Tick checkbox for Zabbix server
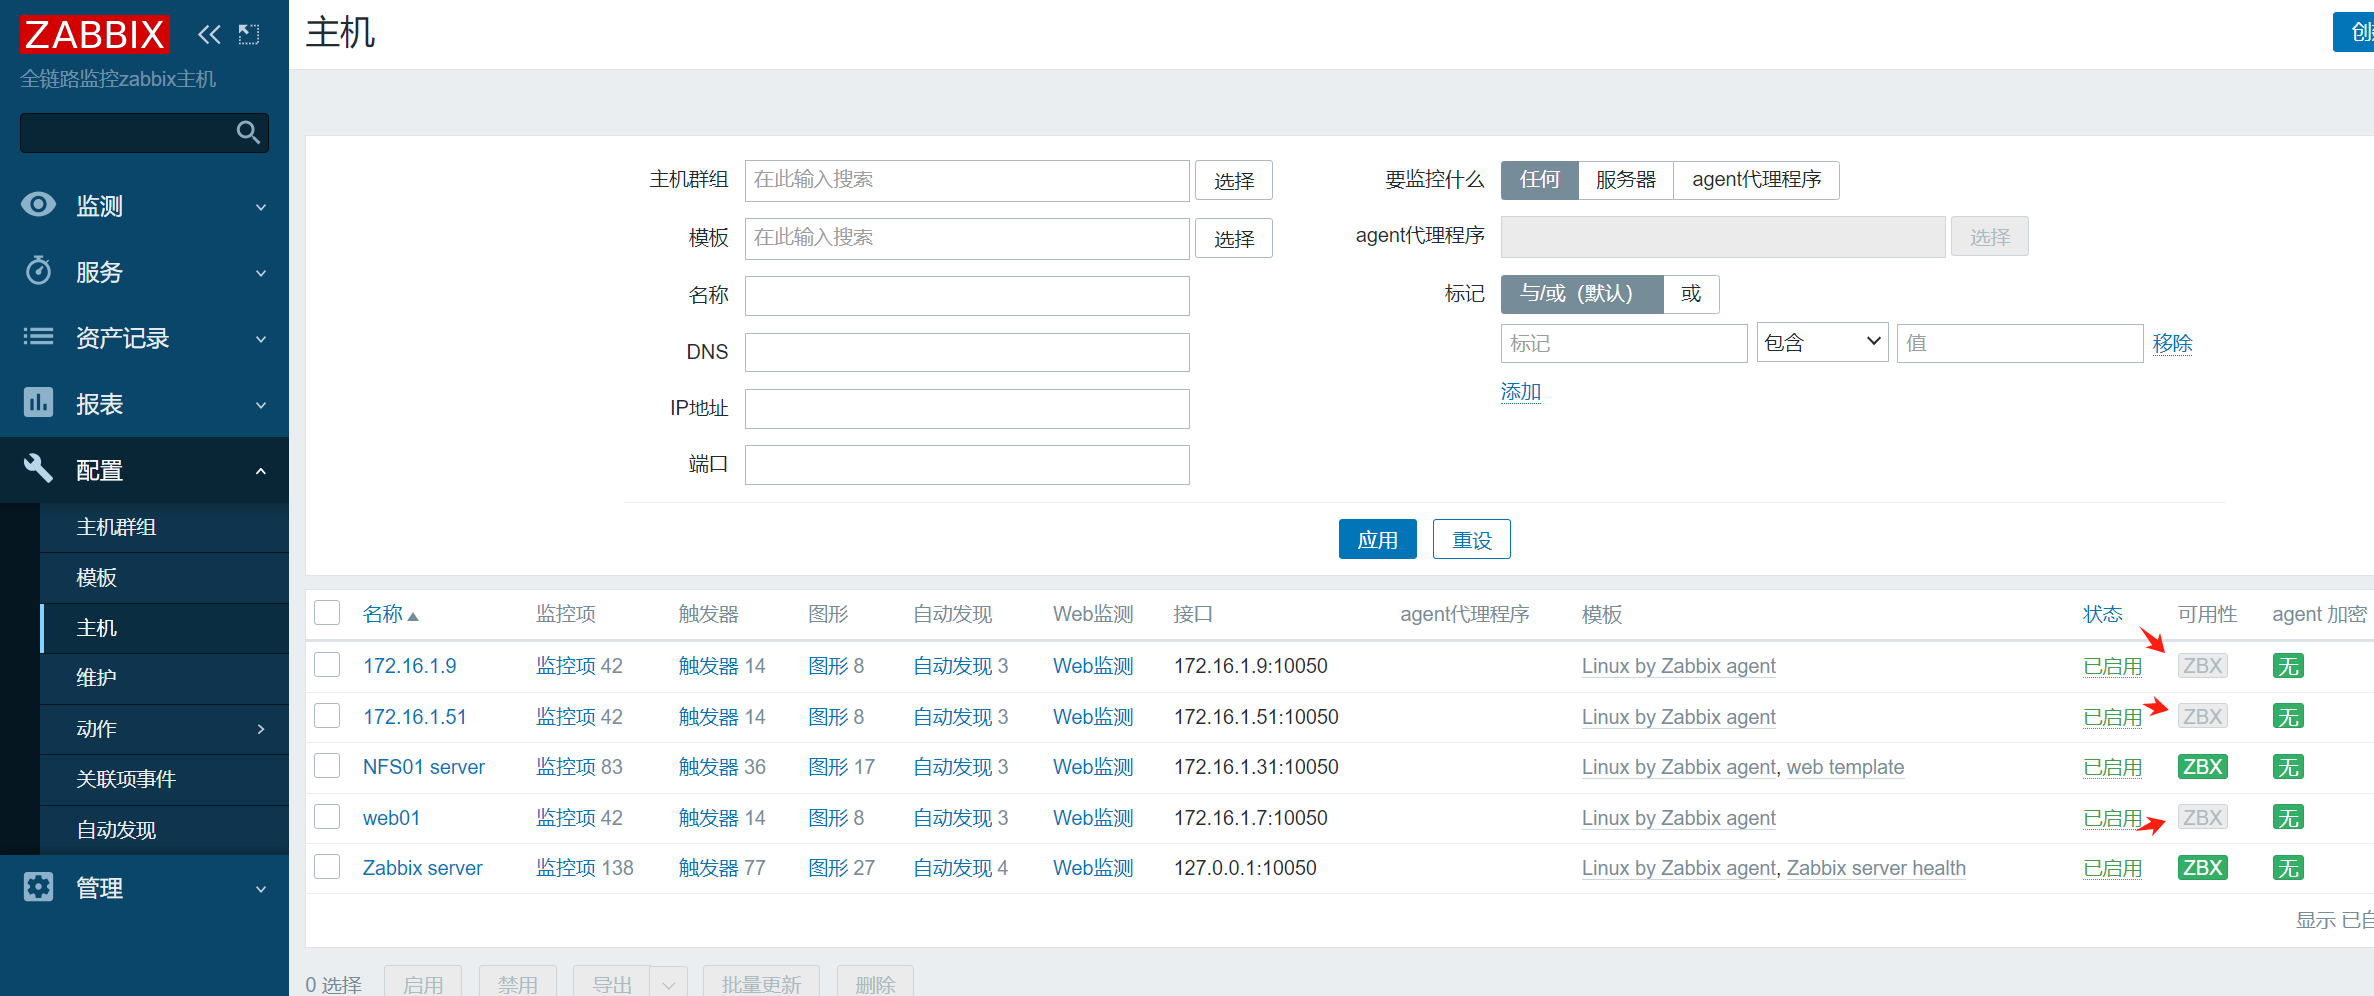The height and width of the screenshot is (996, 2374). [327, 867]
